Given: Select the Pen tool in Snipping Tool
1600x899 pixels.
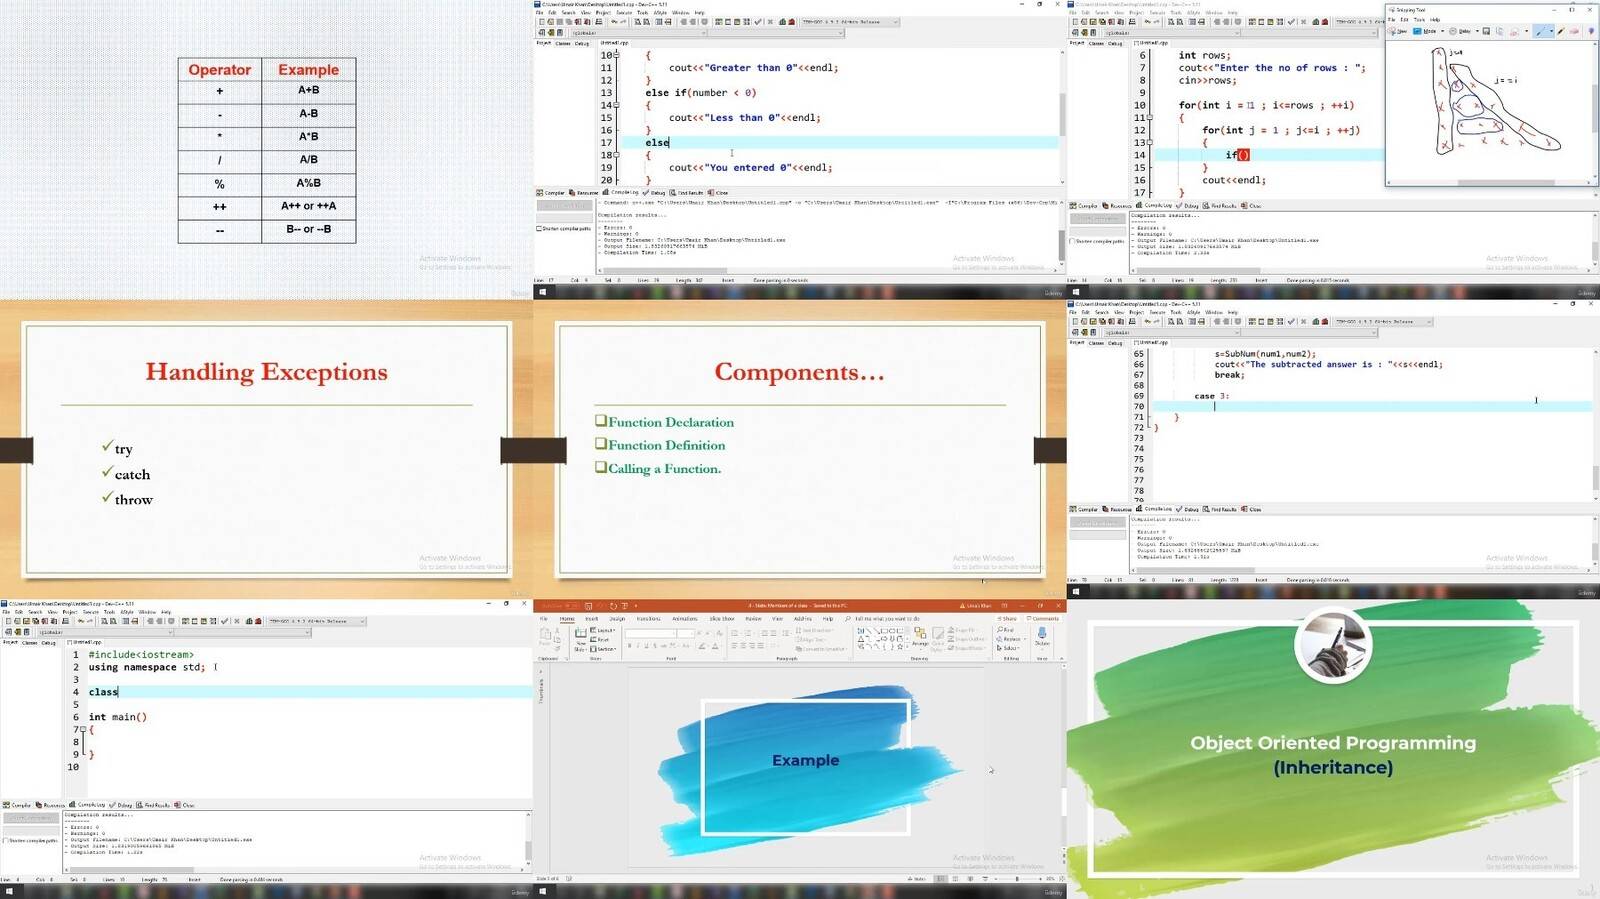Looking at the screenshot, I should (1540, 31).
